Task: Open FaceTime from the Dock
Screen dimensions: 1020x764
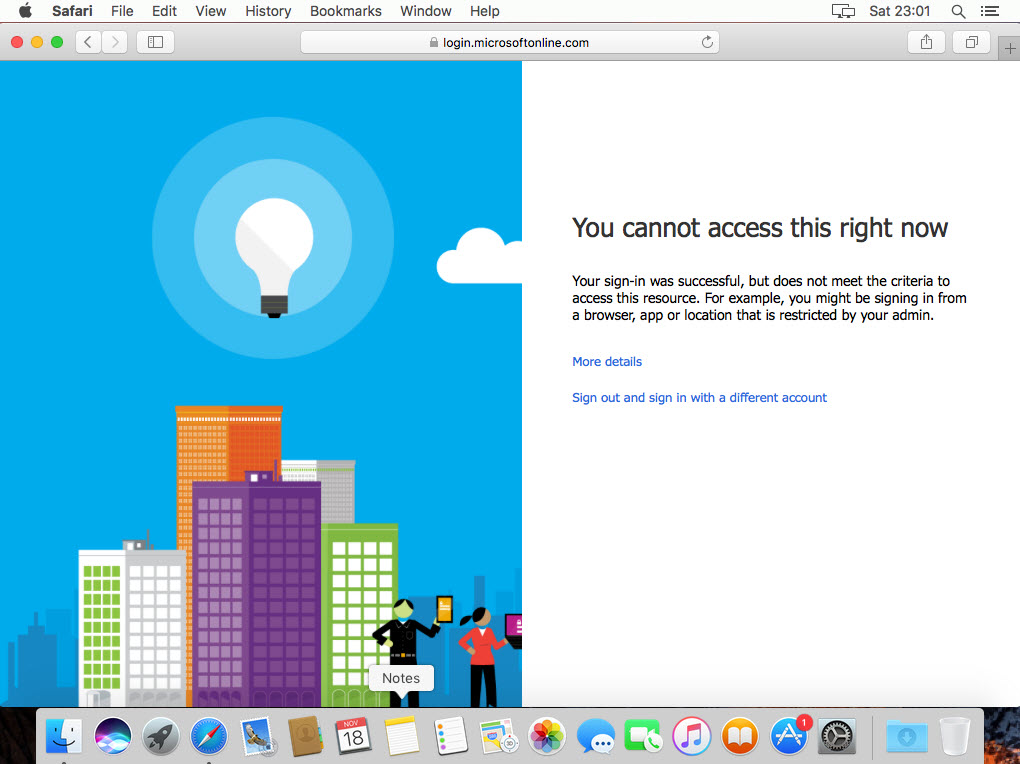Action: pos(643,737)
